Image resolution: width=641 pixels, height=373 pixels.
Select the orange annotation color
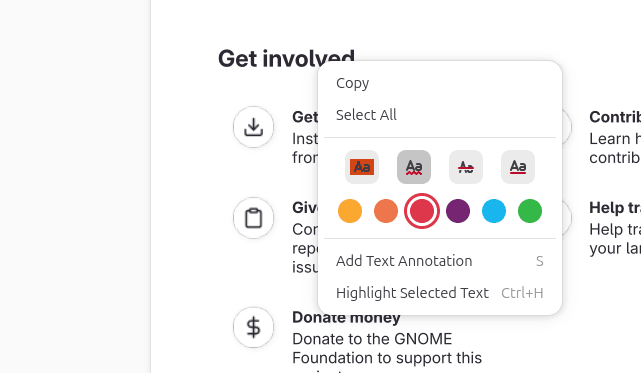coord(386,211)
